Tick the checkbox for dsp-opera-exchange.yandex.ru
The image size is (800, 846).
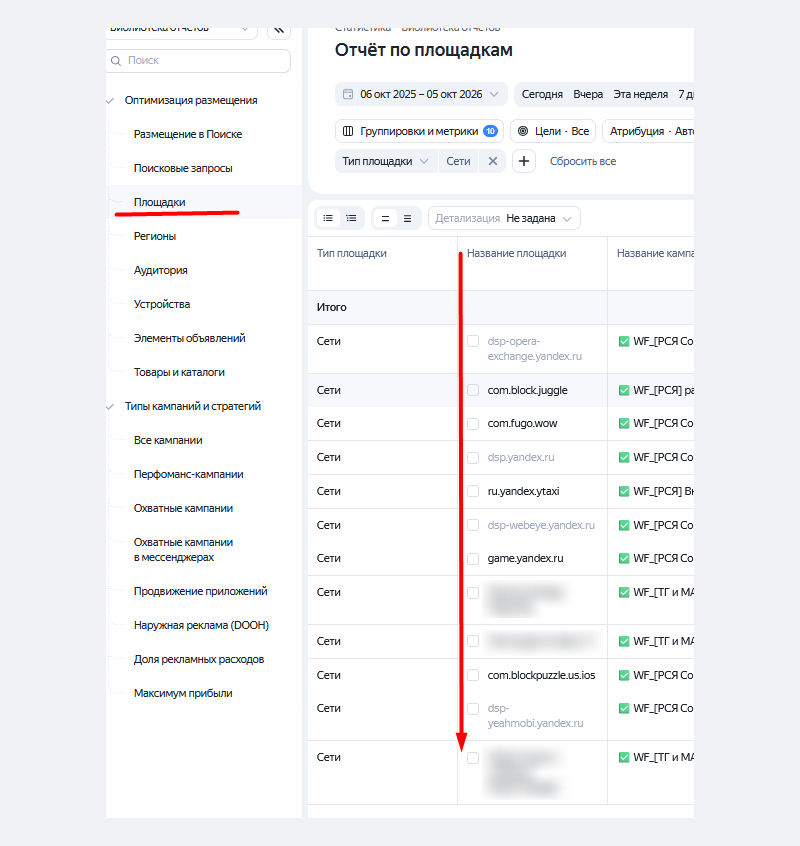click(473, 341)
